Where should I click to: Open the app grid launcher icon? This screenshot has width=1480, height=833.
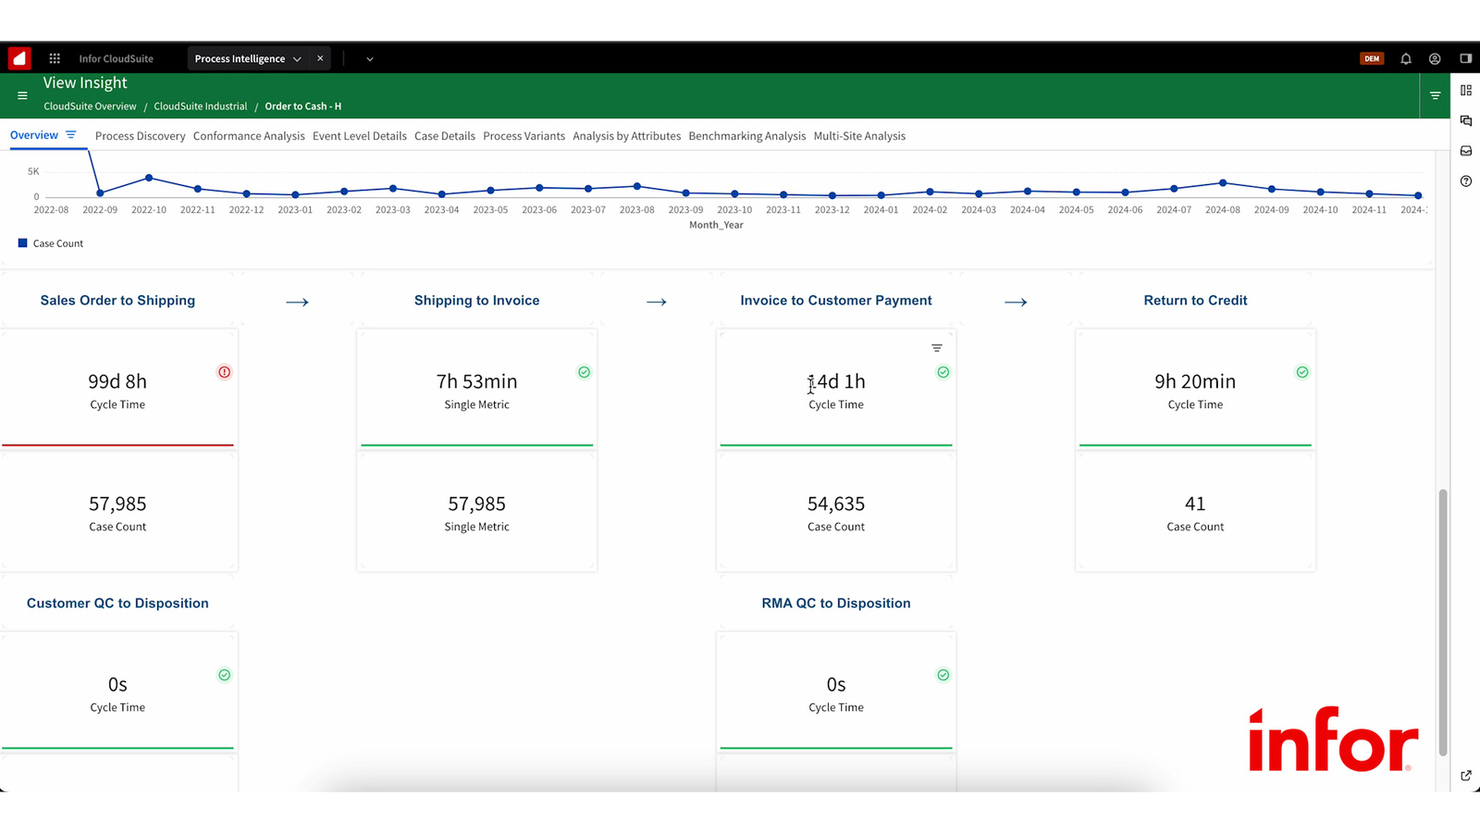click(54, 58)
